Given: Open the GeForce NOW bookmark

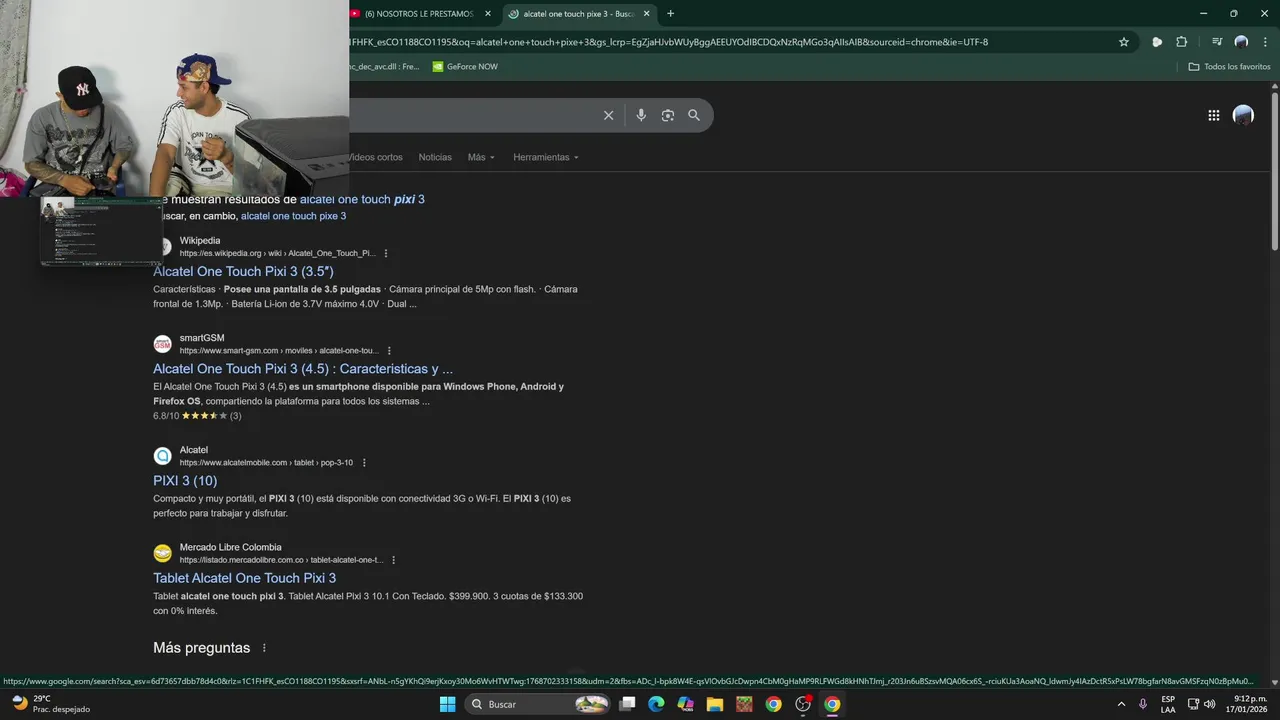Looking at the screenshot, I should coord(465,66).
